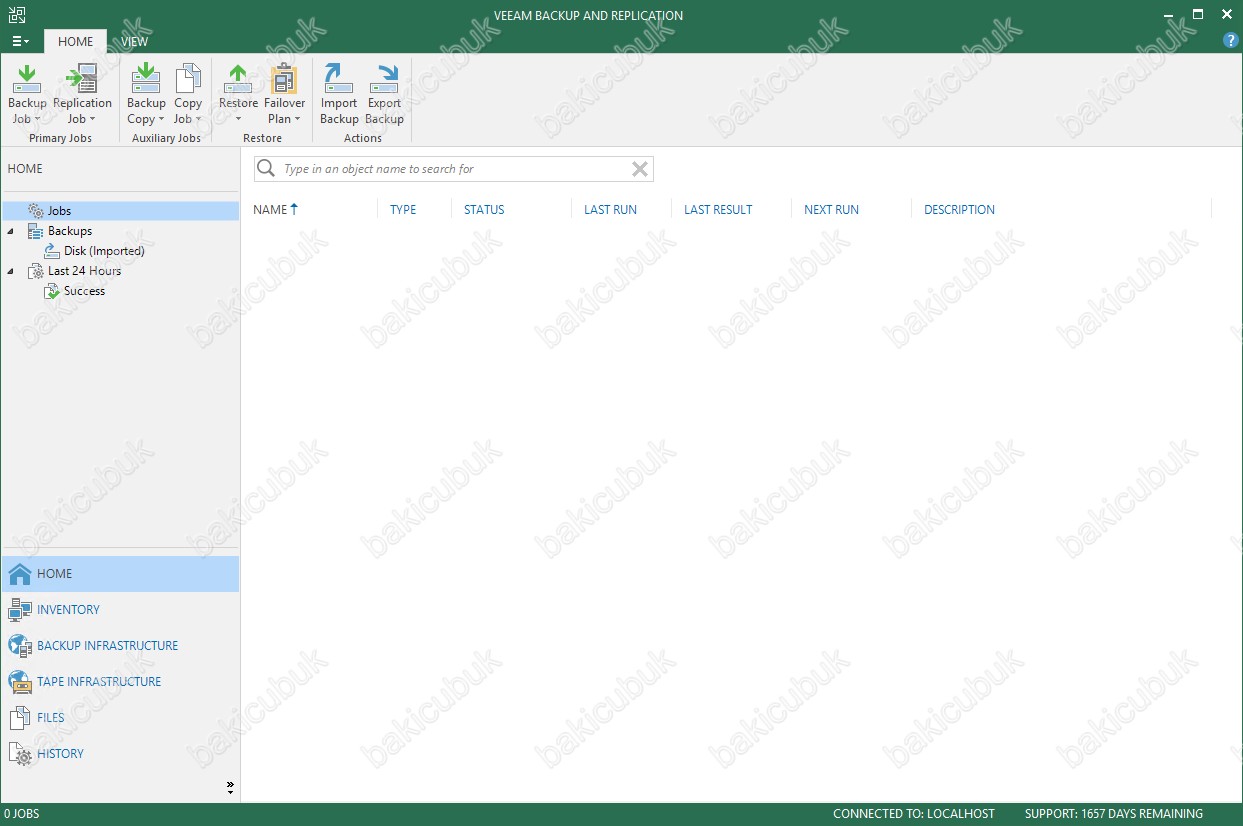This screenshot has height=826, width=1243.
Task: Open the Replication Job ribbon button
Action: (x=82, y=94)
